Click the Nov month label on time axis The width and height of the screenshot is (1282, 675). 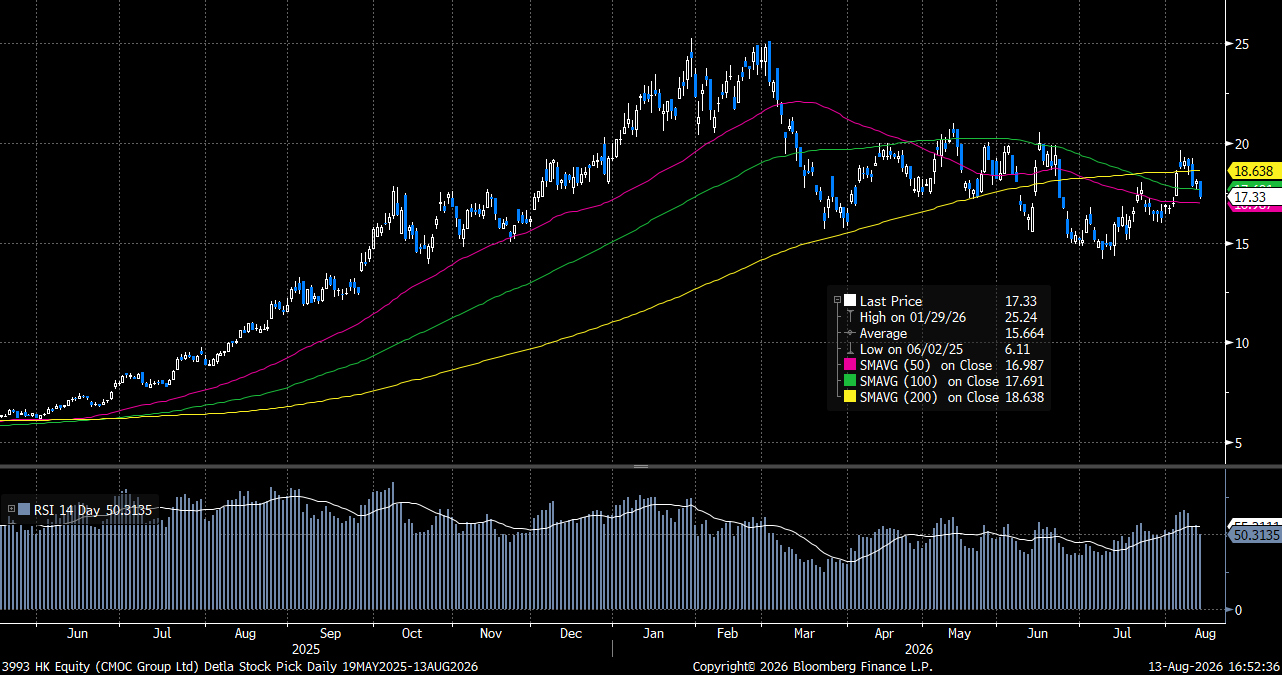490,634
